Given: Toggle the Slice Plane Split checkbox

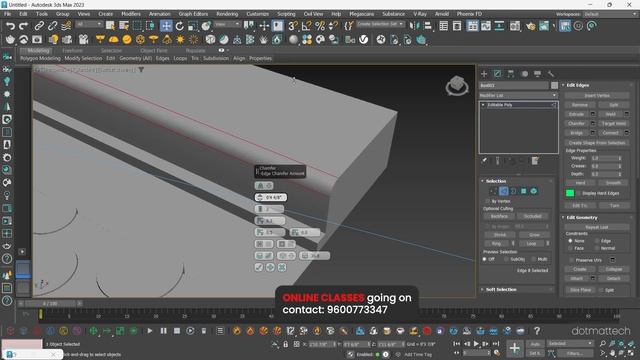Looking at the screenshot, I should [x=601, y=290].
